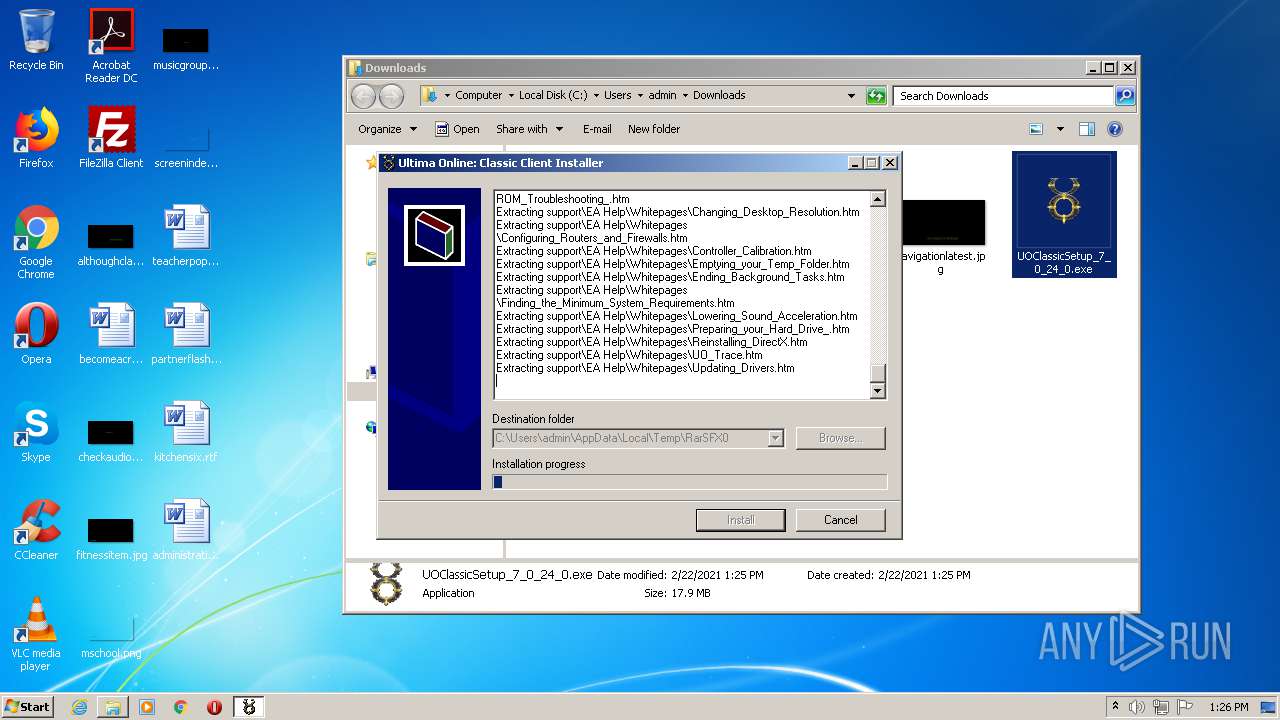Click Extracting Updating_Drivers.htm log line
The height and width of the screenshot is (720, 1280).
(646, 368)
